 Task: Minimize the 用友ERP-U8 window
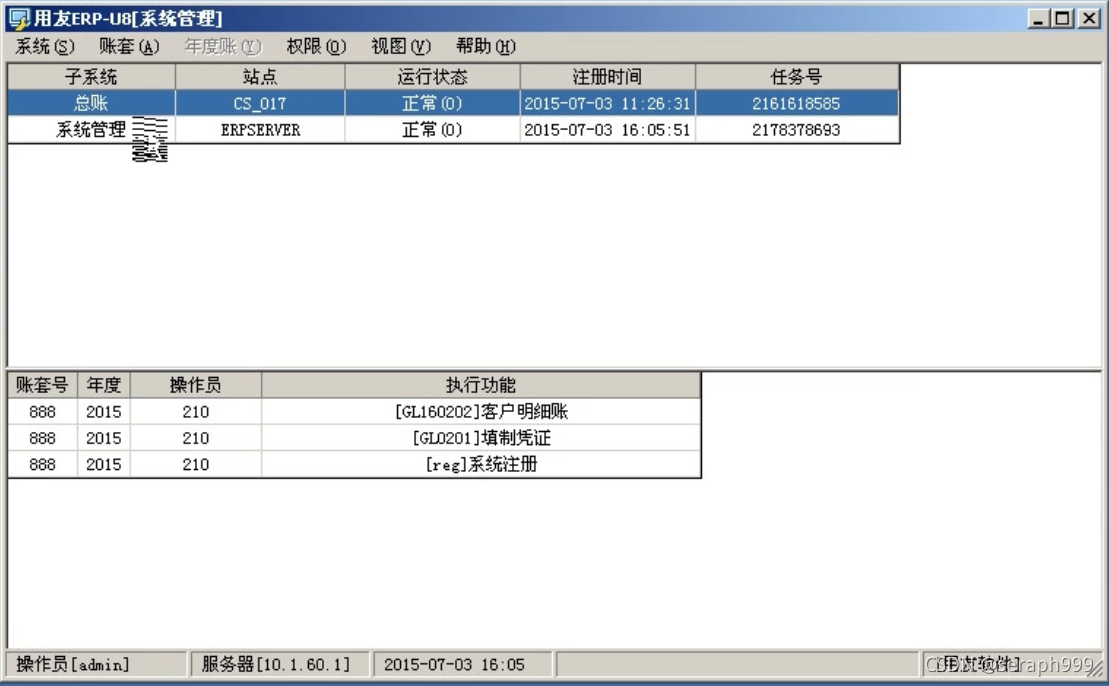(x=1038, y=18)
